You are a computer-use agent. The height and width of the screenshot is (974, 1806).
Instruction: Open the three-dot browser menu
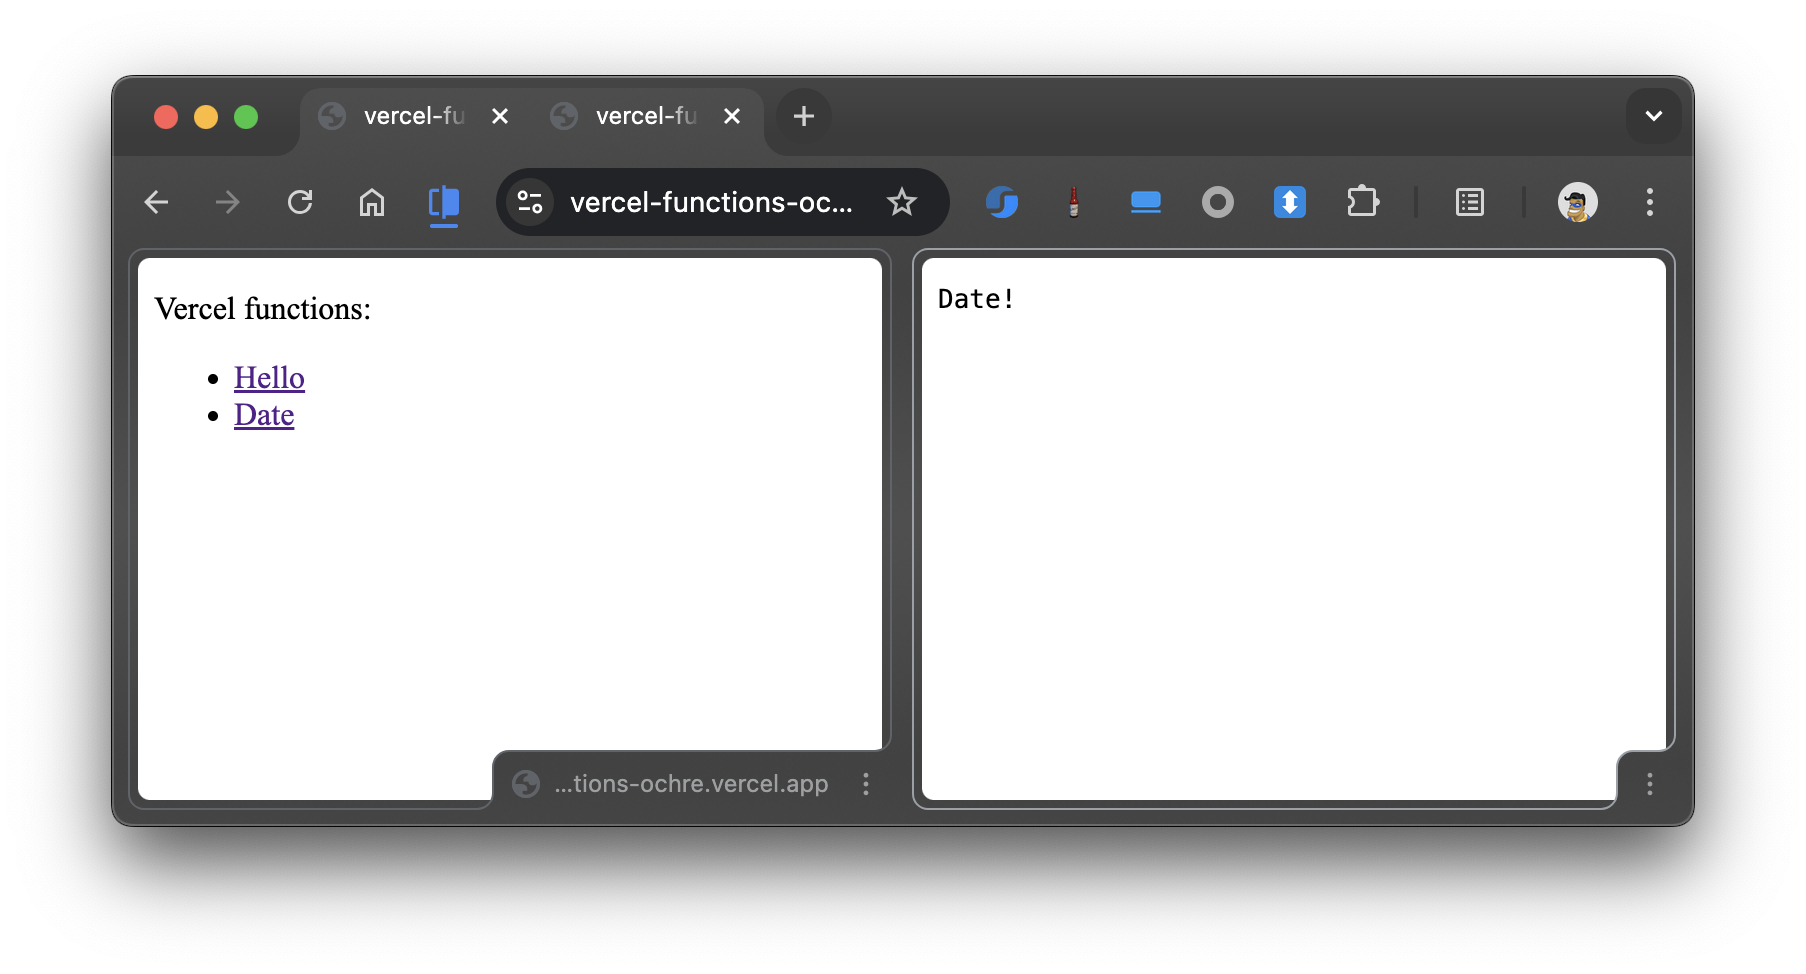pos(1649,202)
